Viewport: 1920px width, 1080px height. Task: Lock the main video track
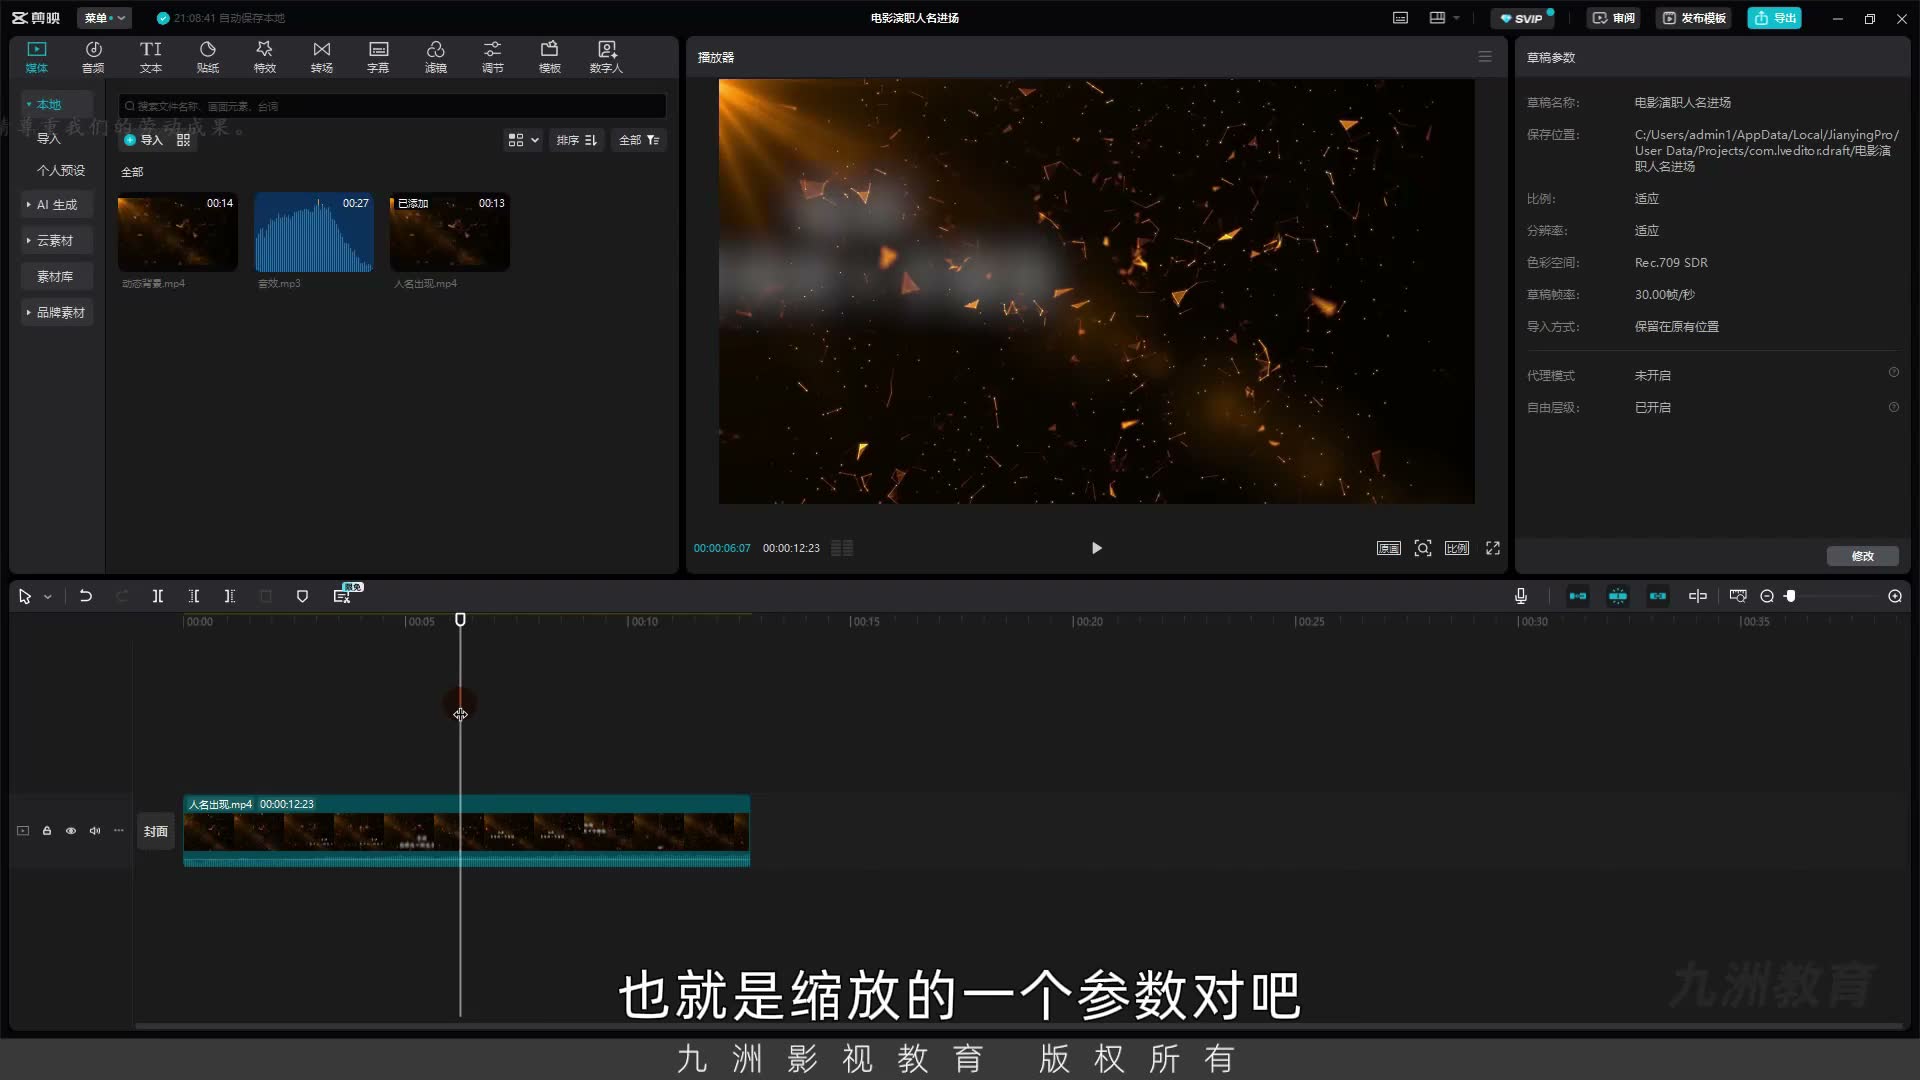47,830
